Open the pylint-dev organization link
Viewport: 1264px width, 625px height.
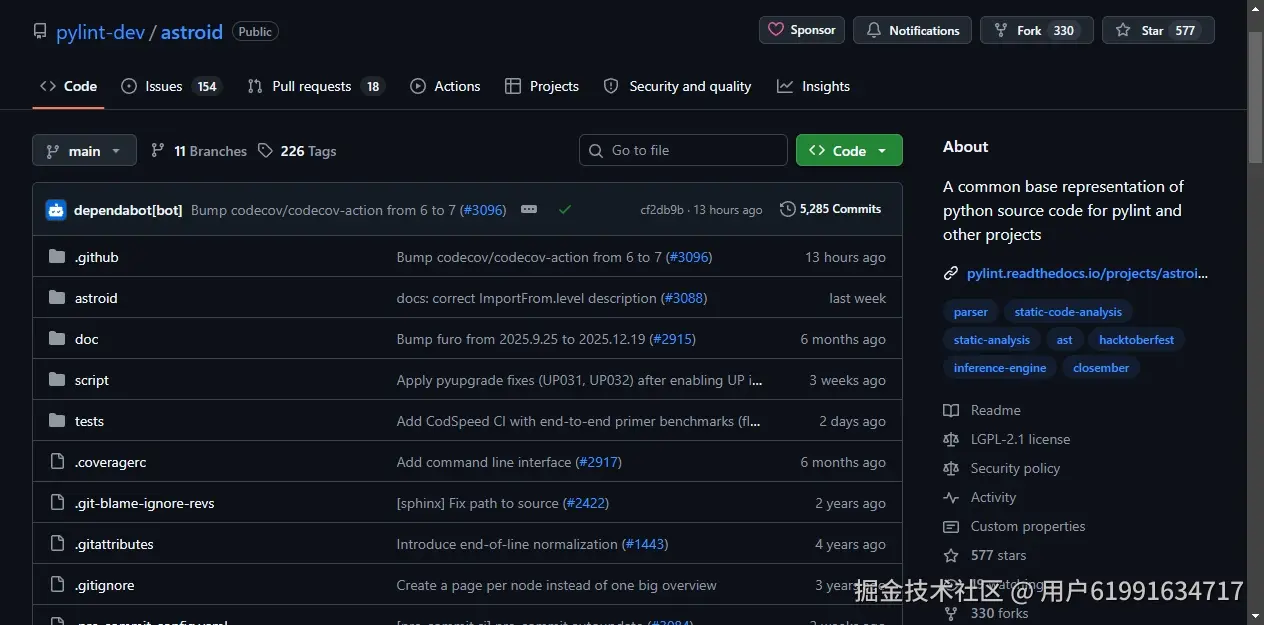click(100, 31)
